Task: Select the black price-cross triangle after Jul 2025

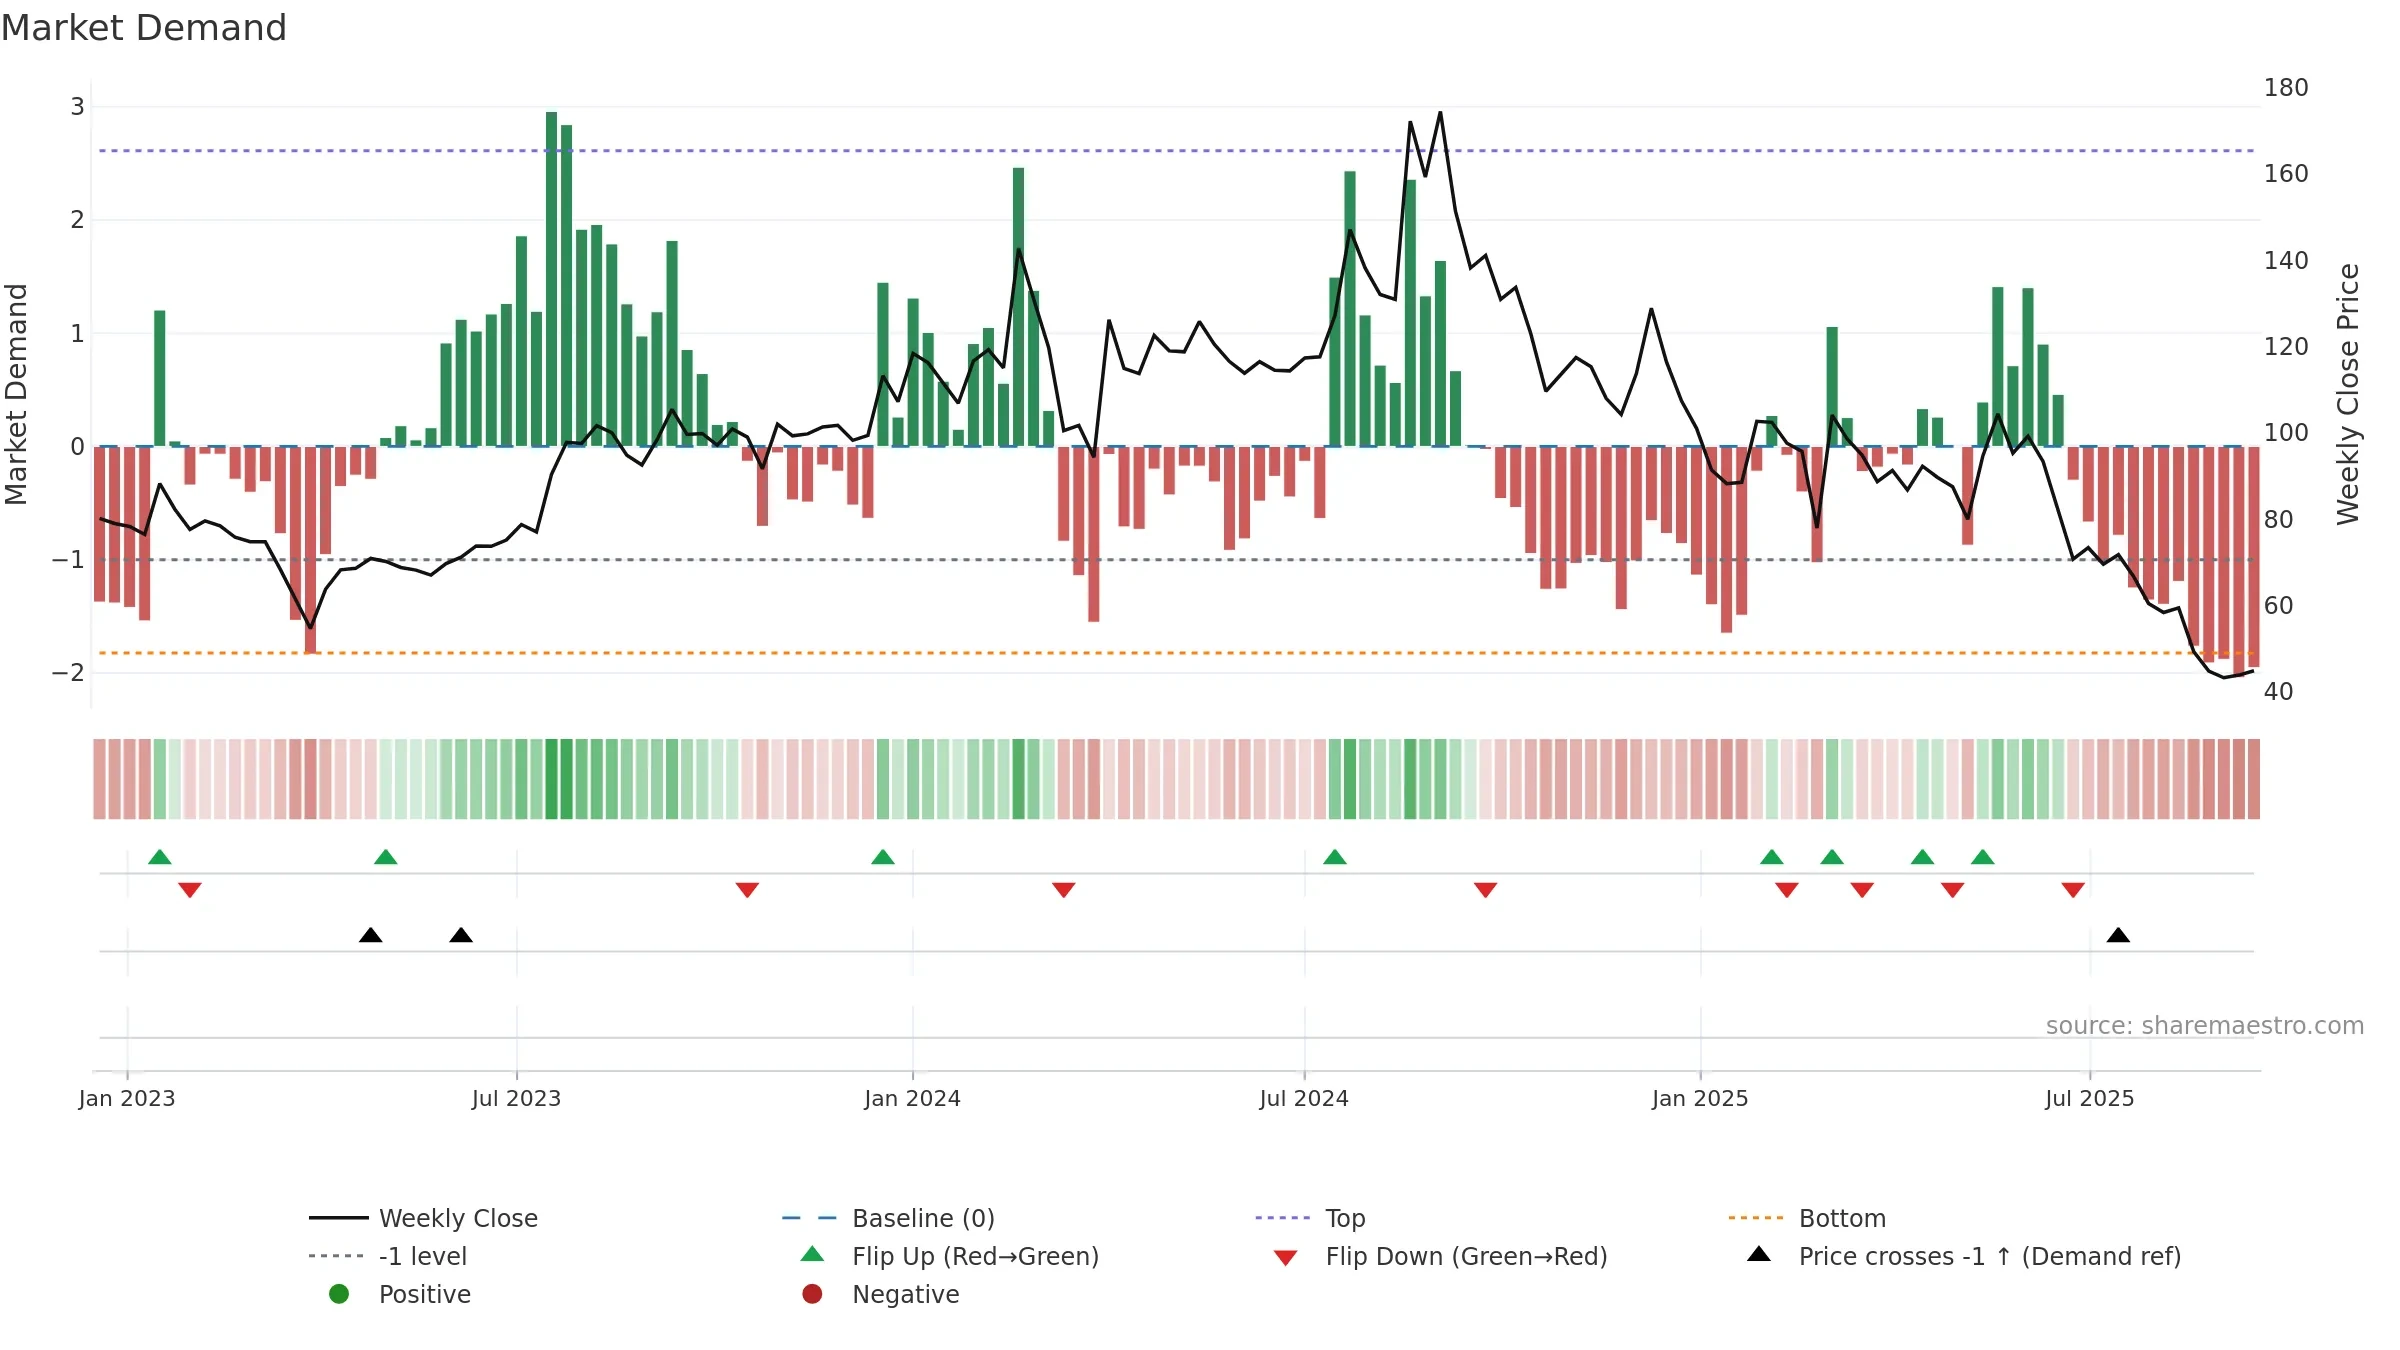Action: [x=2118, y=935]
